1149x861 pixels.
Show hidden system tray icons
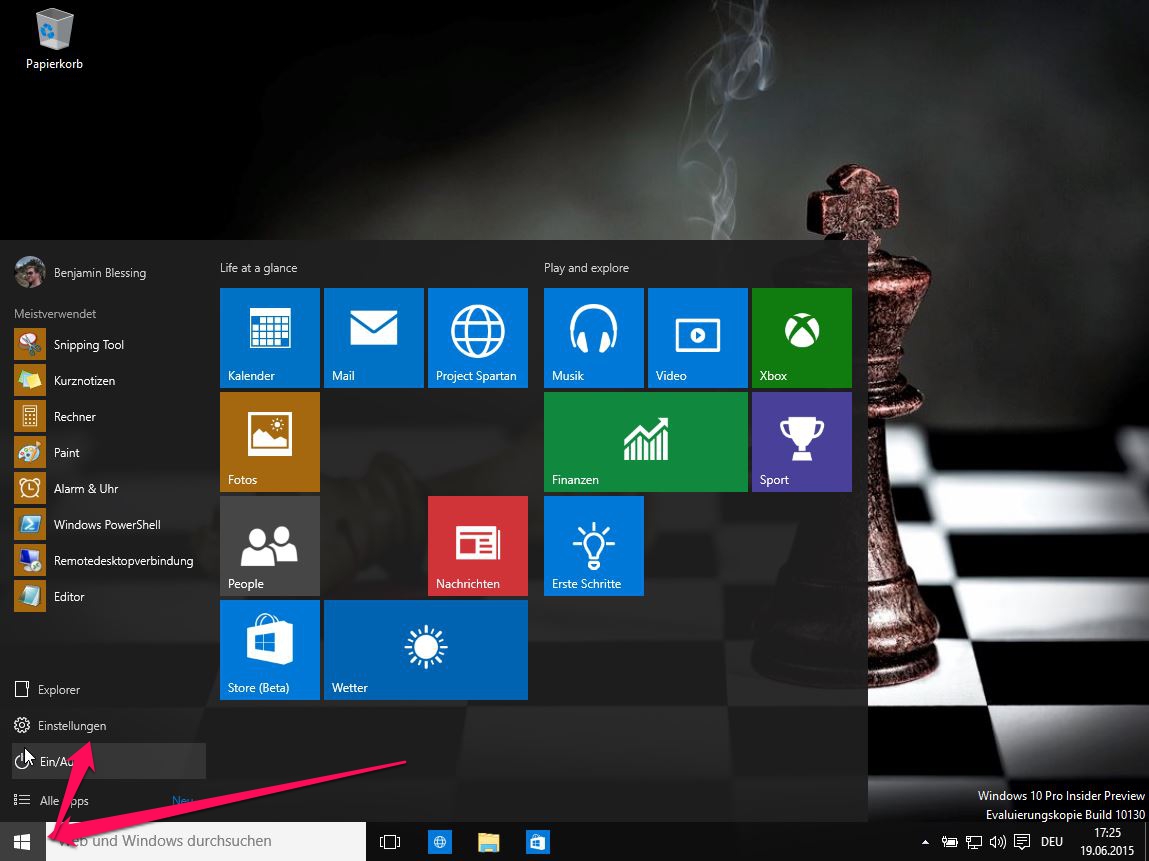[x=925, y=841]
